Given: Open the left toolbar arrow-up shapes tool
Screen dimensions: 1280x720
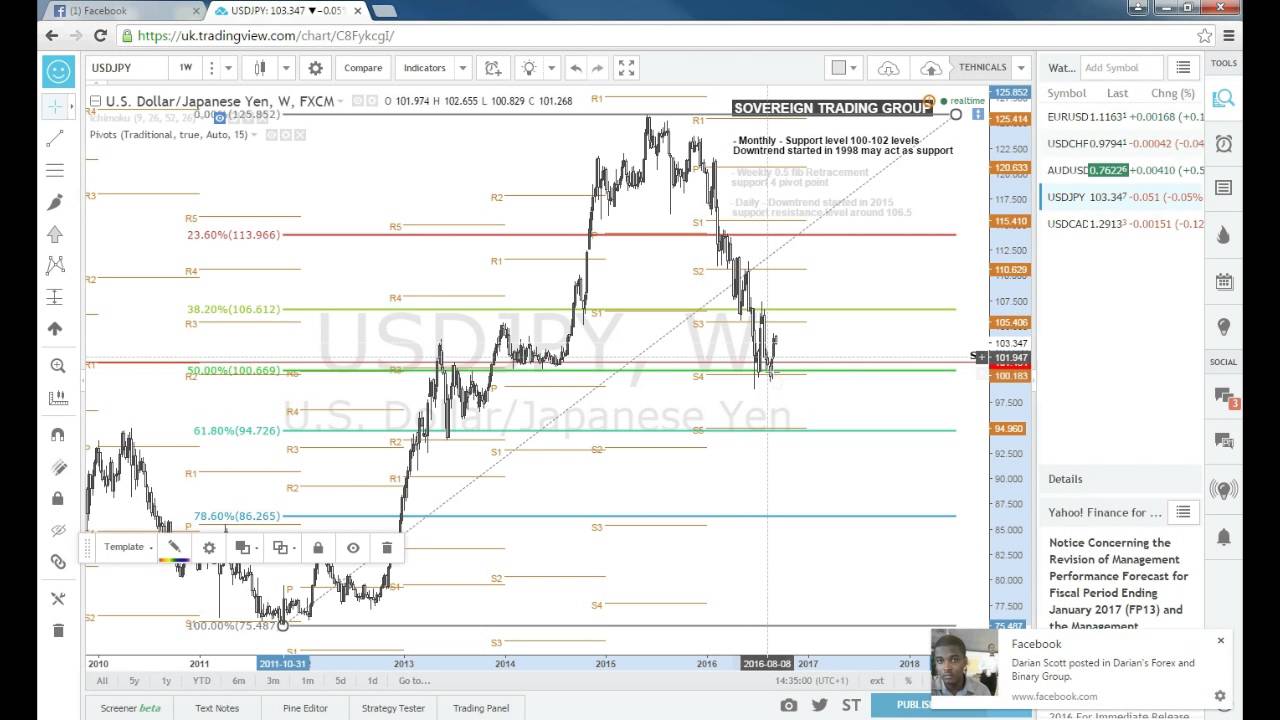Looking at the screenshot, I should [55, 234].
